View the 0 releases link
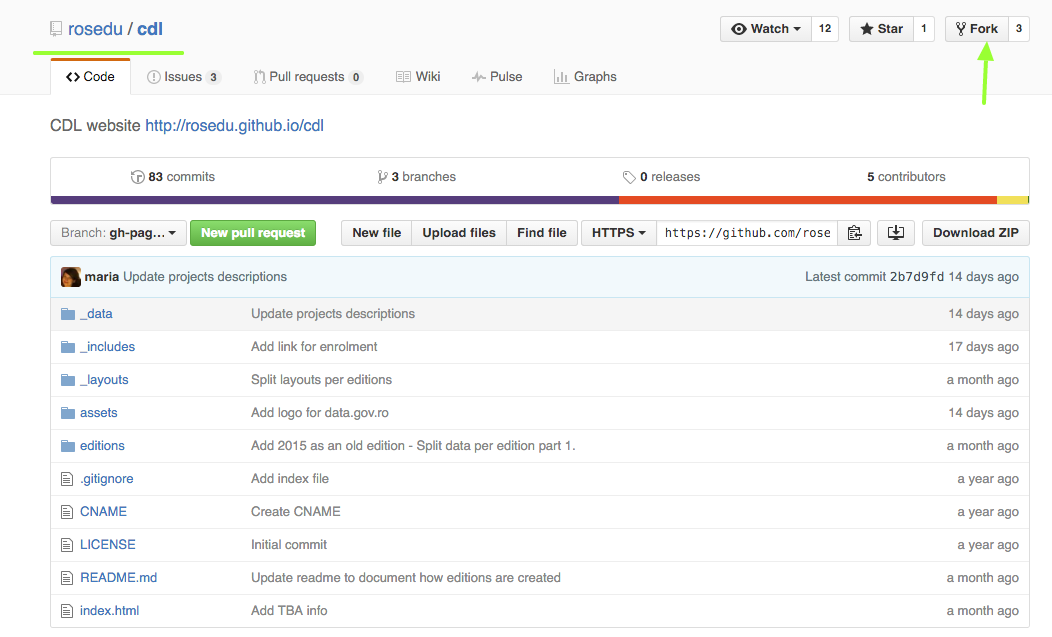Image resolution: width=1052 pixels, height=637 pixels. click(x=662, y=177)
